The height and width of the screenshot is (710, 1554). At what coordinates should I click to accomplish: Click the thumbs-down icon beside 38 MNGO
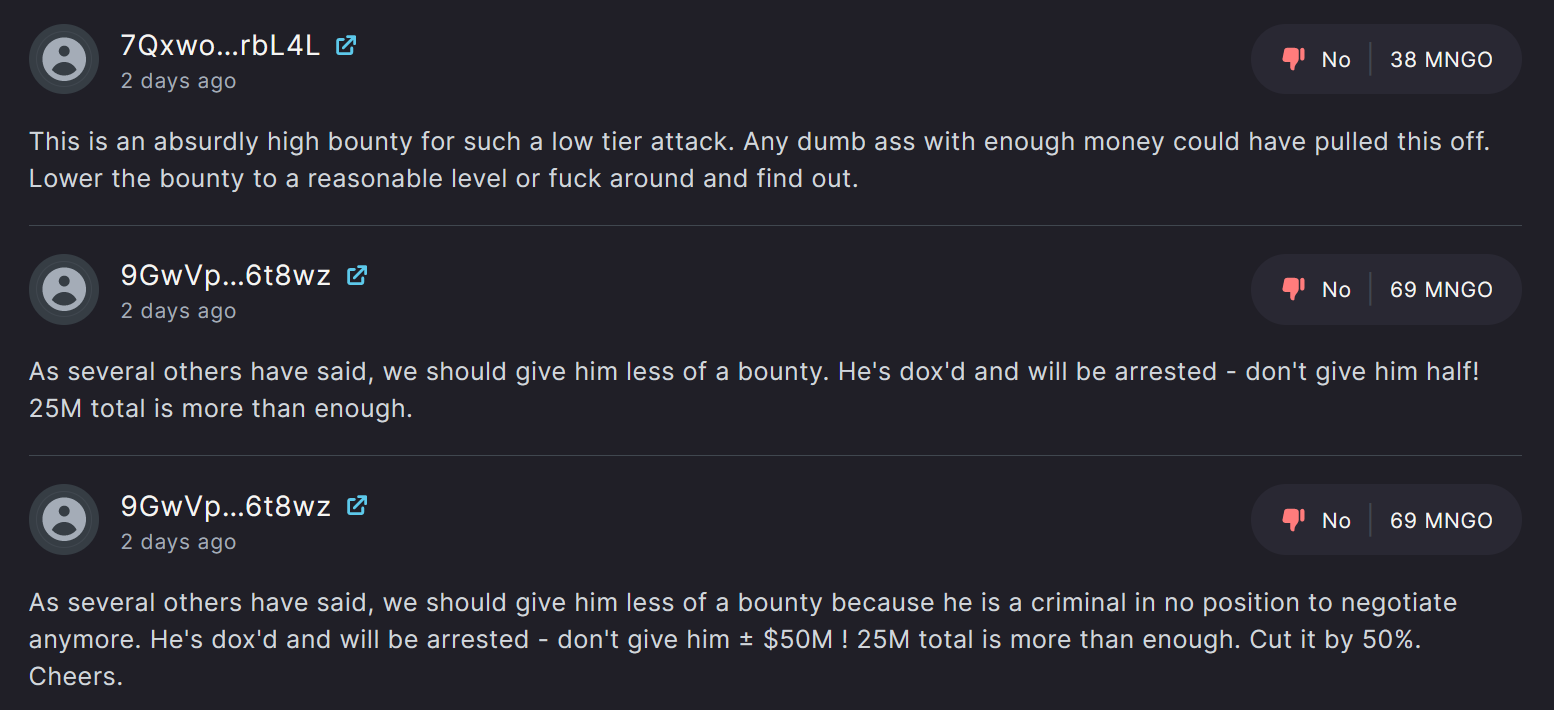[x=1294, y=59]
